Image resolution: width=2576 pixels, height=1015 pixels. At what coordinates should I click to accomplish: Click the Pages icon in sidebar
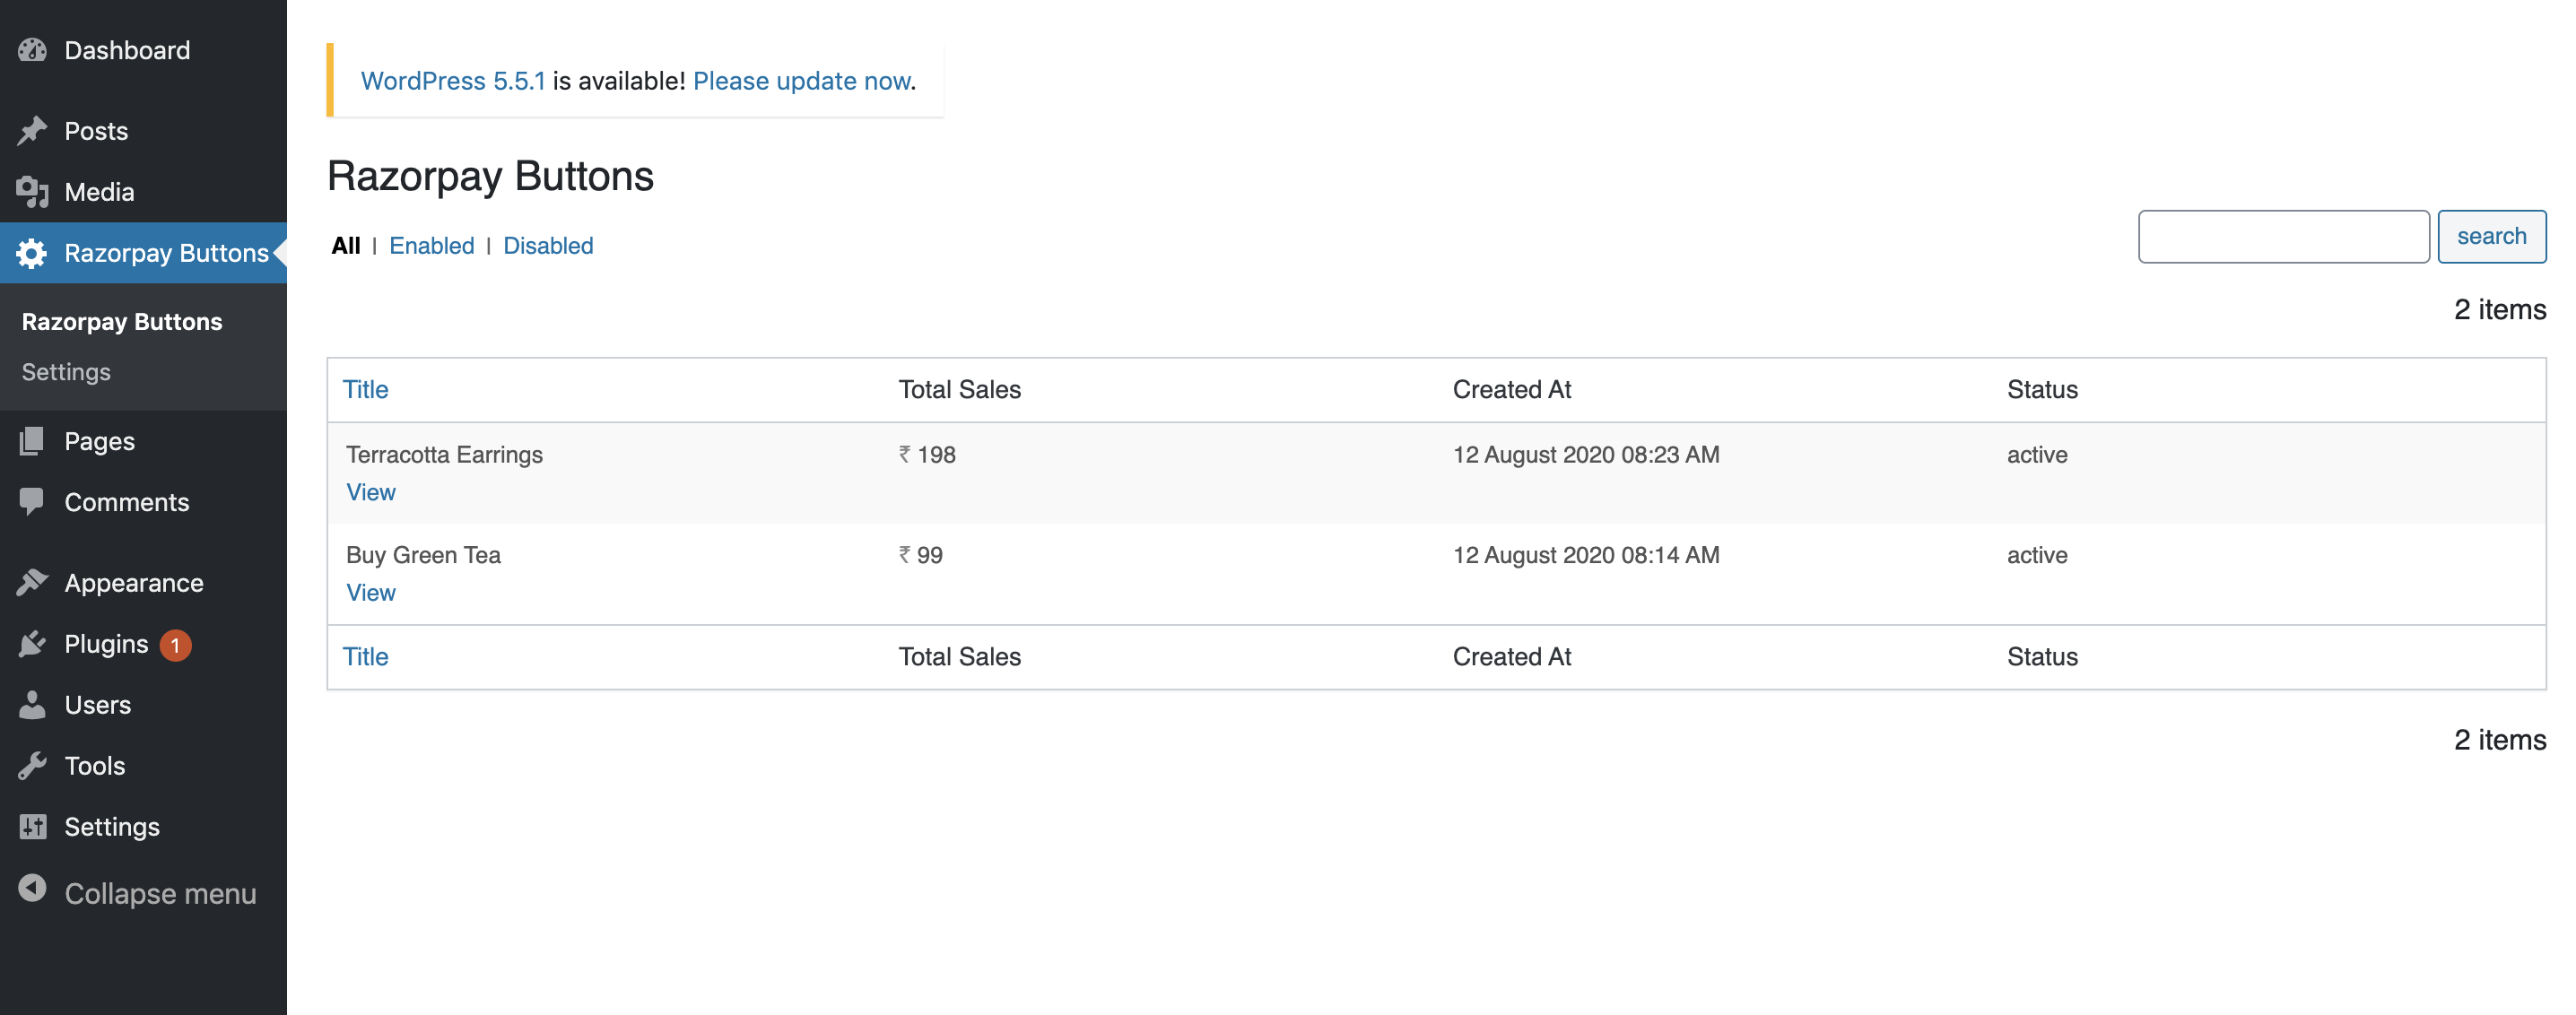click(x=32, y=441)
